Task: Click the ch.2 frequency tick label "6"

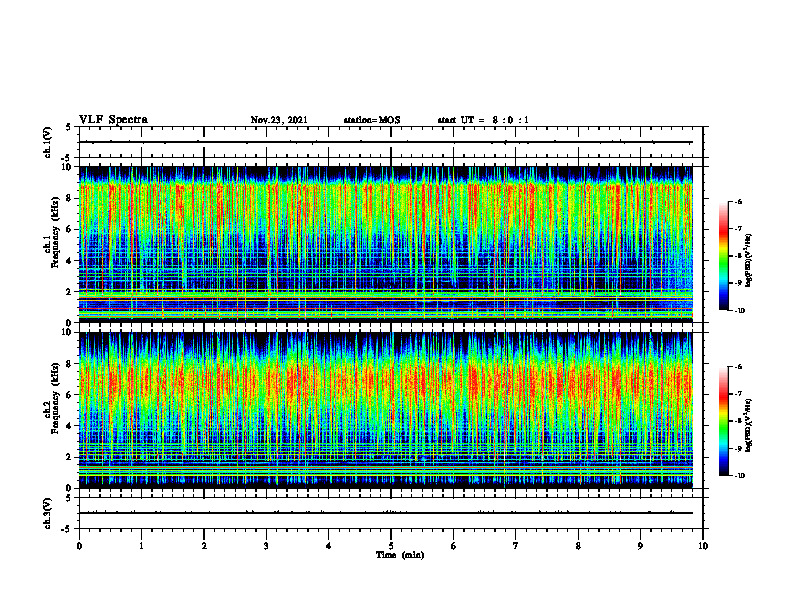Action: pyautogui.click(x=69, y=395)
